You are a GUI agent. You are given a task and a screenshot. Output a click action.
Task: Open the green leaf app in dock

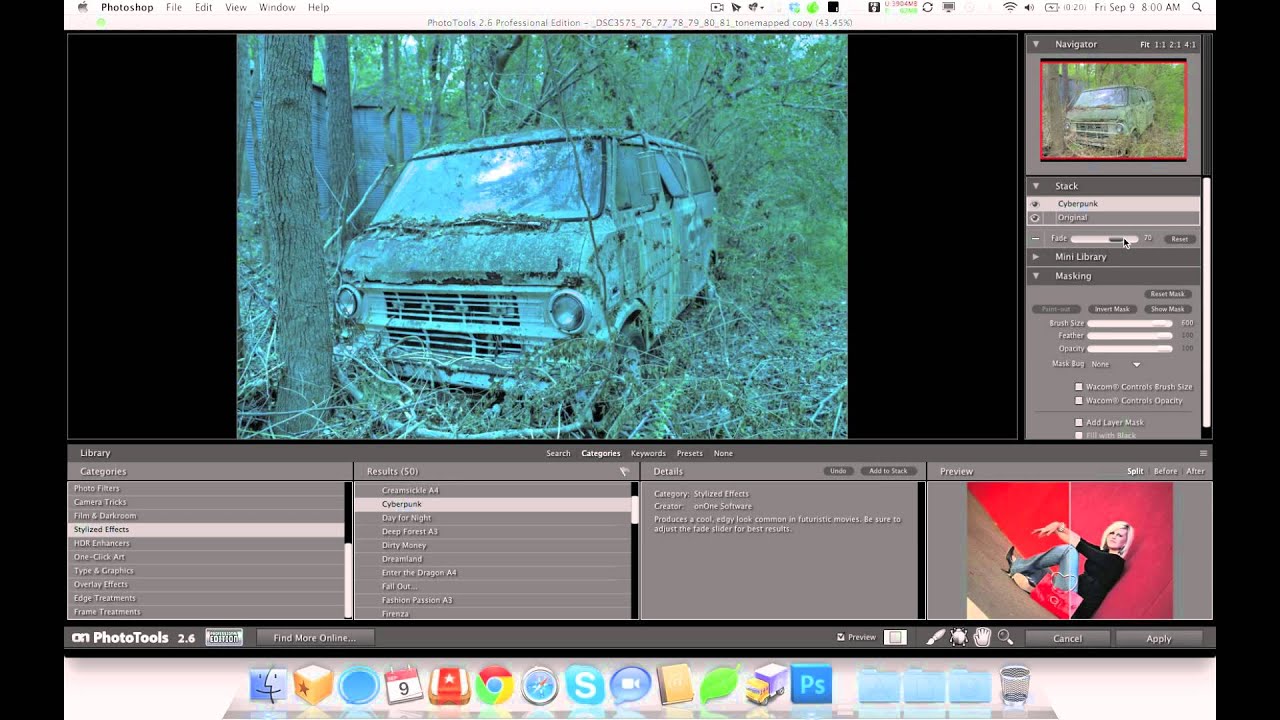pos(720,686)
